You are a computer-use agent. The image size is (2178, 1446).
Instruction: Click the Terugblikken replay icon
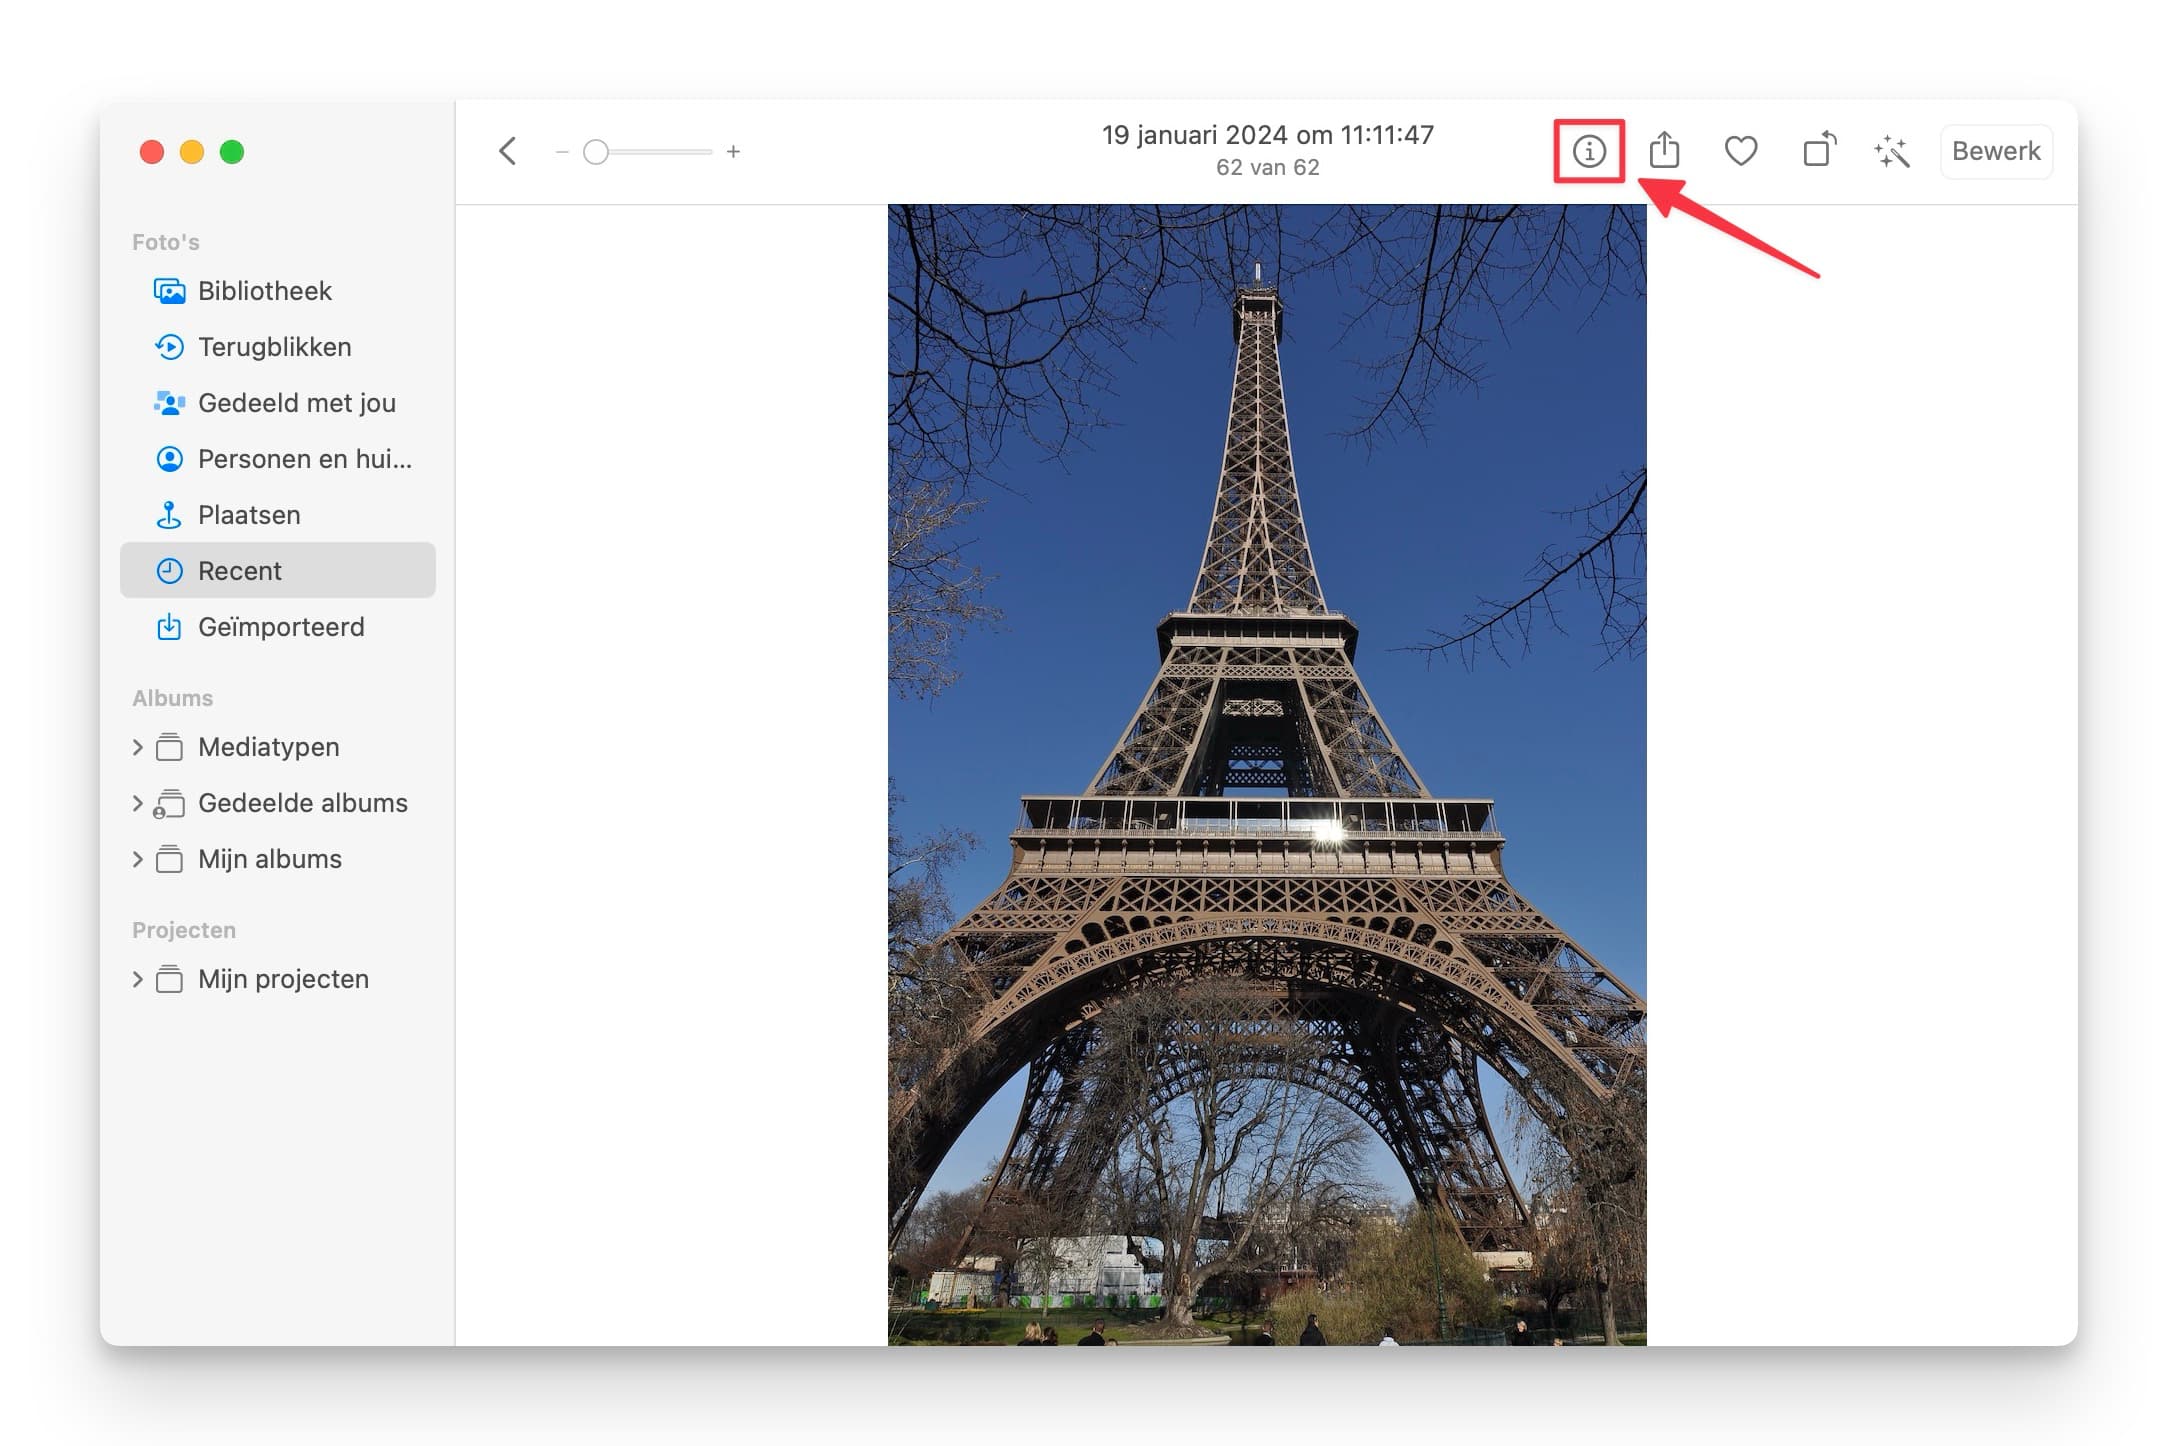click(x=169, y=347)
